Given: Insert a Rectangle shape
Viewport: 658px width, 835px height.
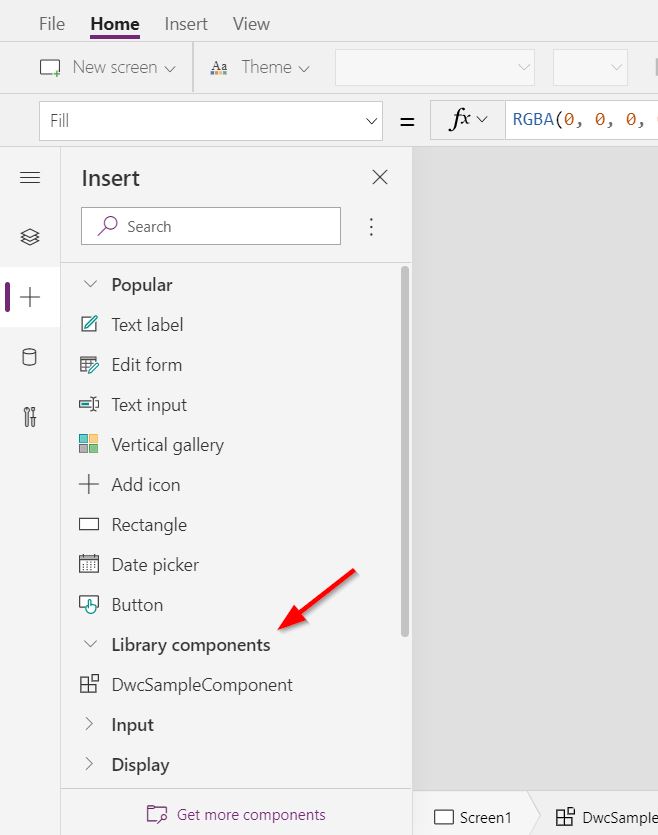Looking at the screenshot, I should tap(149, 525).
